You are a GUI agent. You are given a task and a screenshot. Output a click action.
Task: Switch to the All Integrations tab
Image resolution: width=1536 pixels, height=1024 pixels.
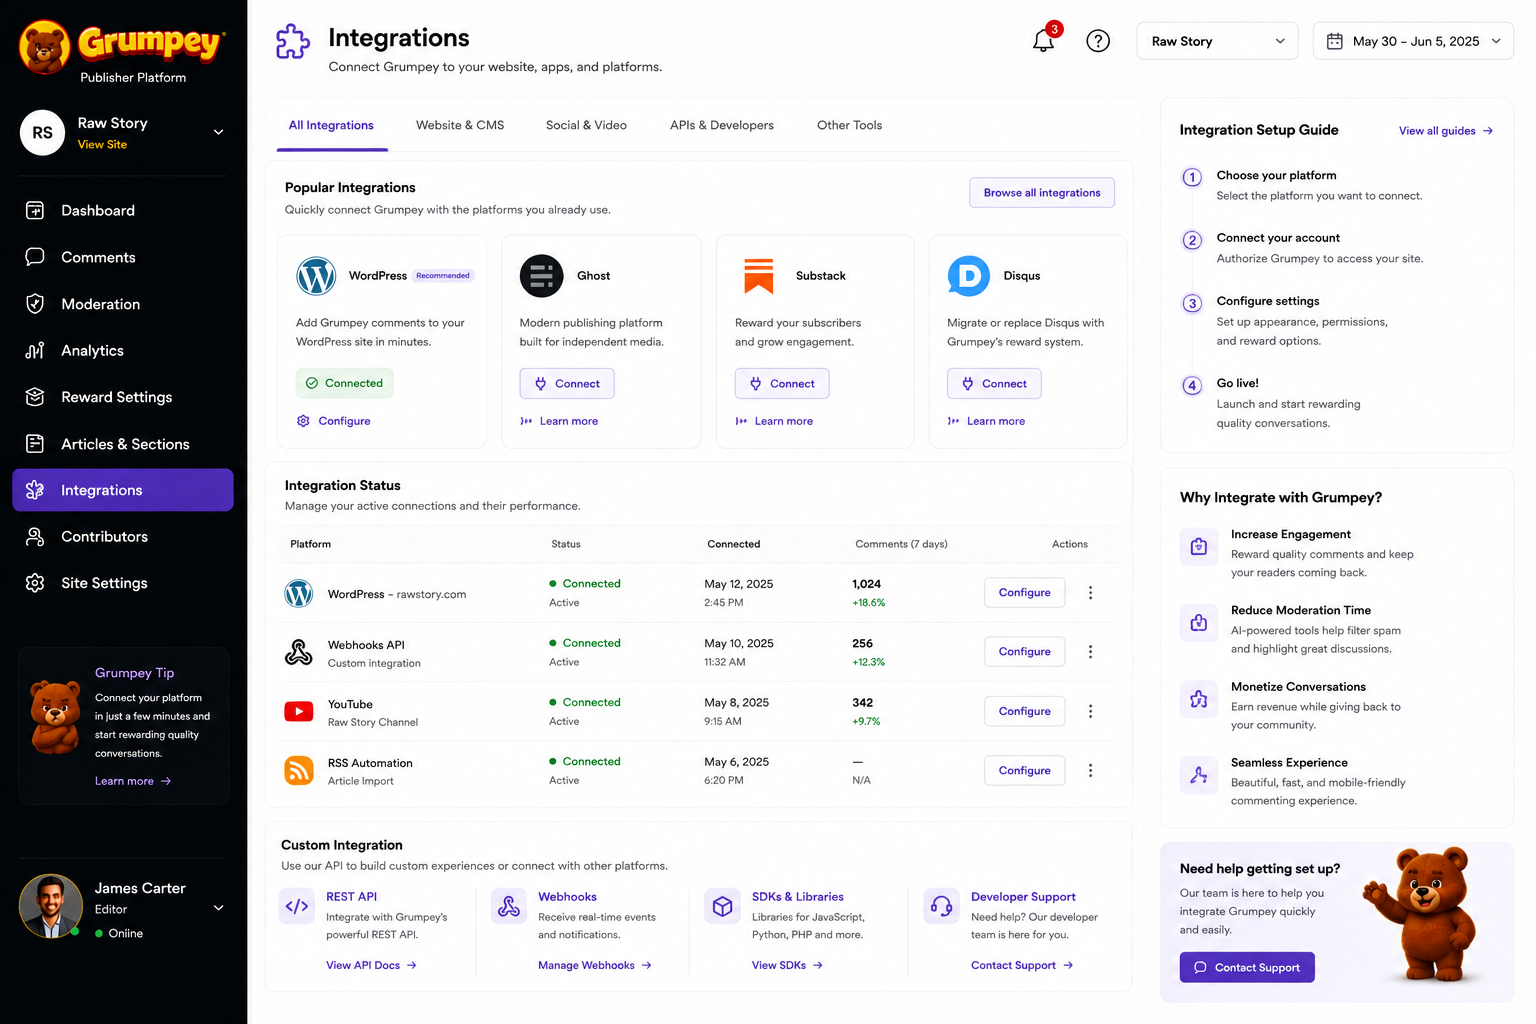[x=331, y=125]
